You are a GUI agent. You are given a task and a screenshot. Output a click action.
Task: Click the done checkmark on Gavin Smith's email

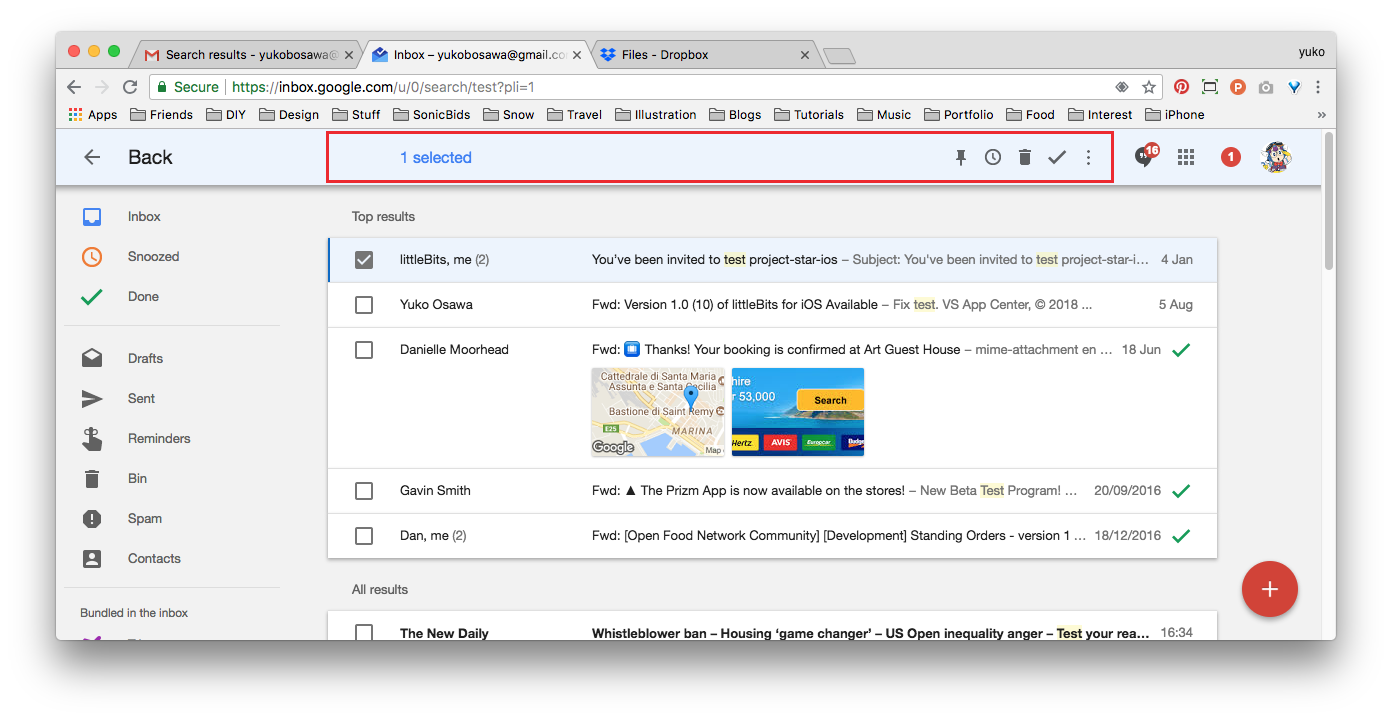pyautogui.click(x=1181, y=491)
